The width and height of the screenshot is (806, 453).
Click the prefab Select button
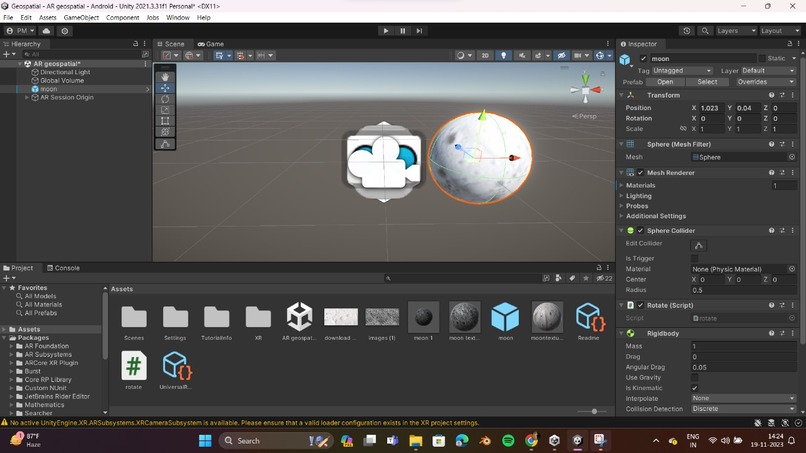pos(707,82)
